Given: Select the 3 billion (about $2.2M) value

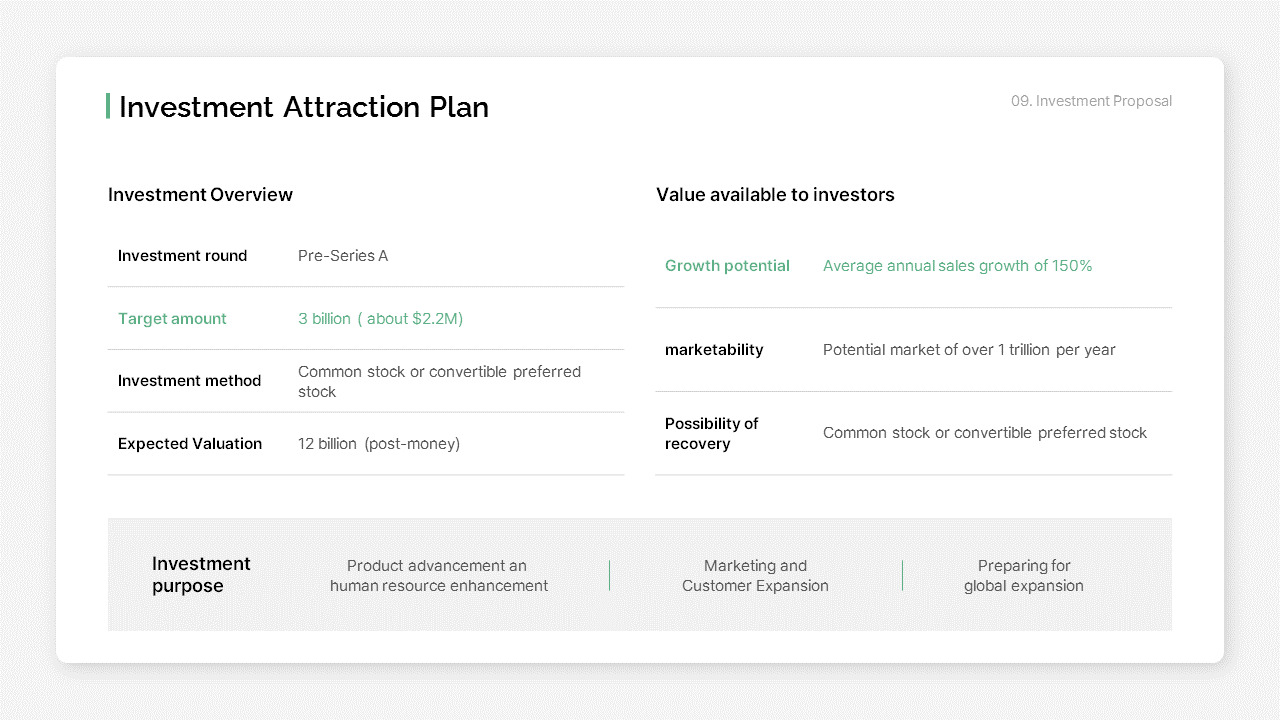Looking at the screenshot, I should click(380, 319).
